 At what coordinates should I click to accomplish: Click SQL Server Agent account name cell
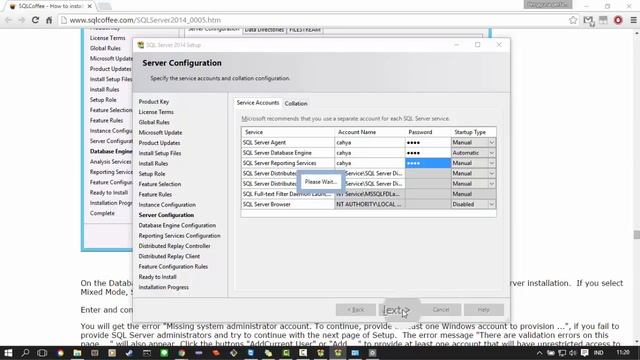coord(369,142)
